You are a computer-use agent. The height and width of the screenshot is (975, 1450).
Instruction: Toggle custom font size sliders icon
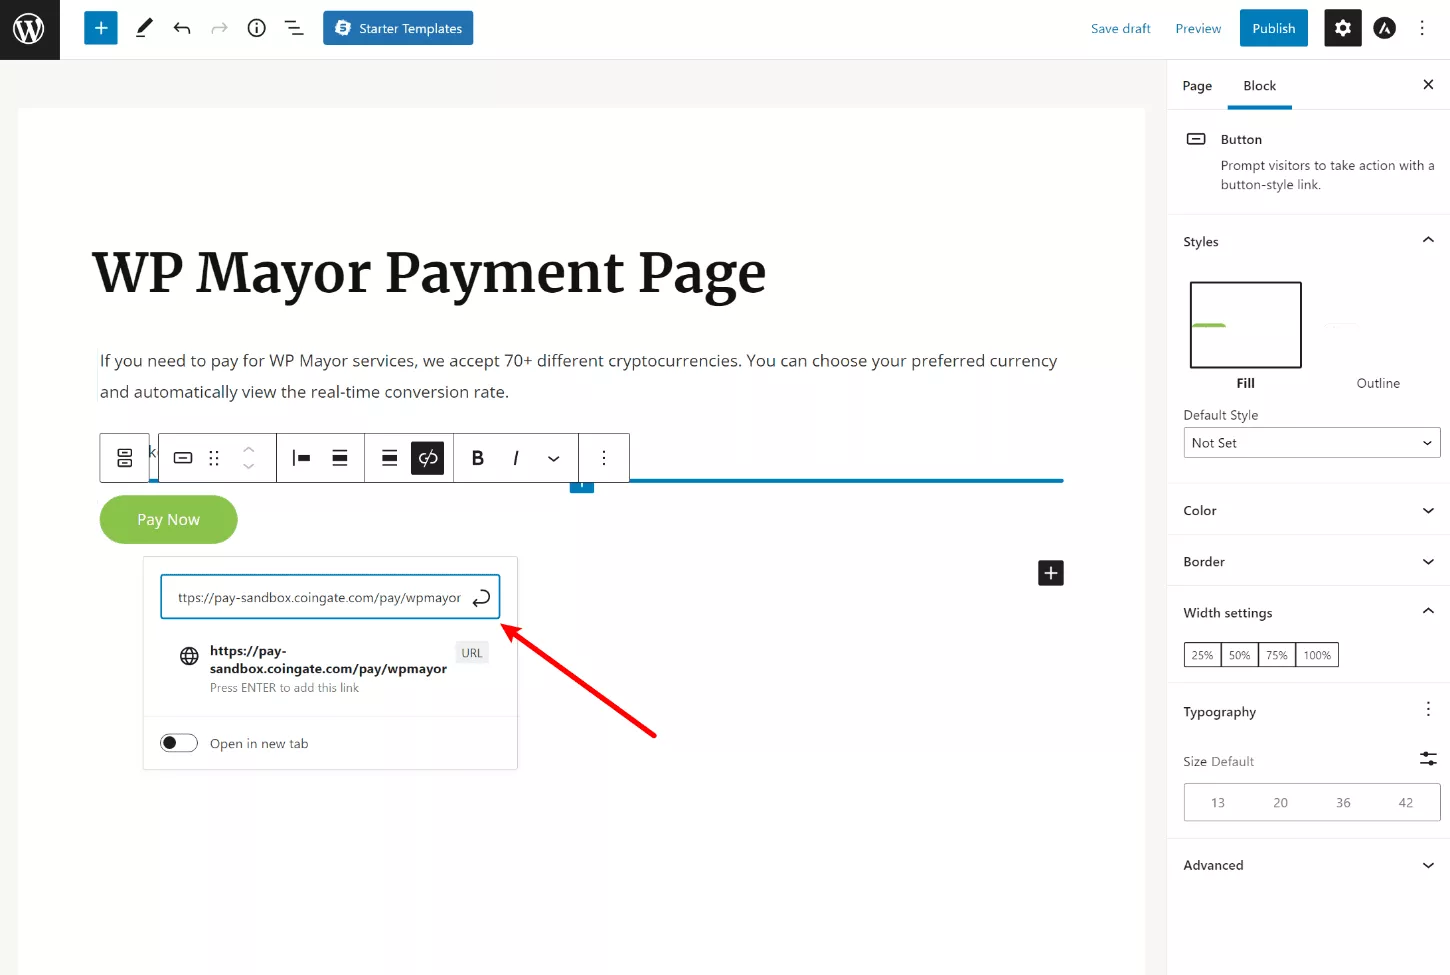[1428, 759]
